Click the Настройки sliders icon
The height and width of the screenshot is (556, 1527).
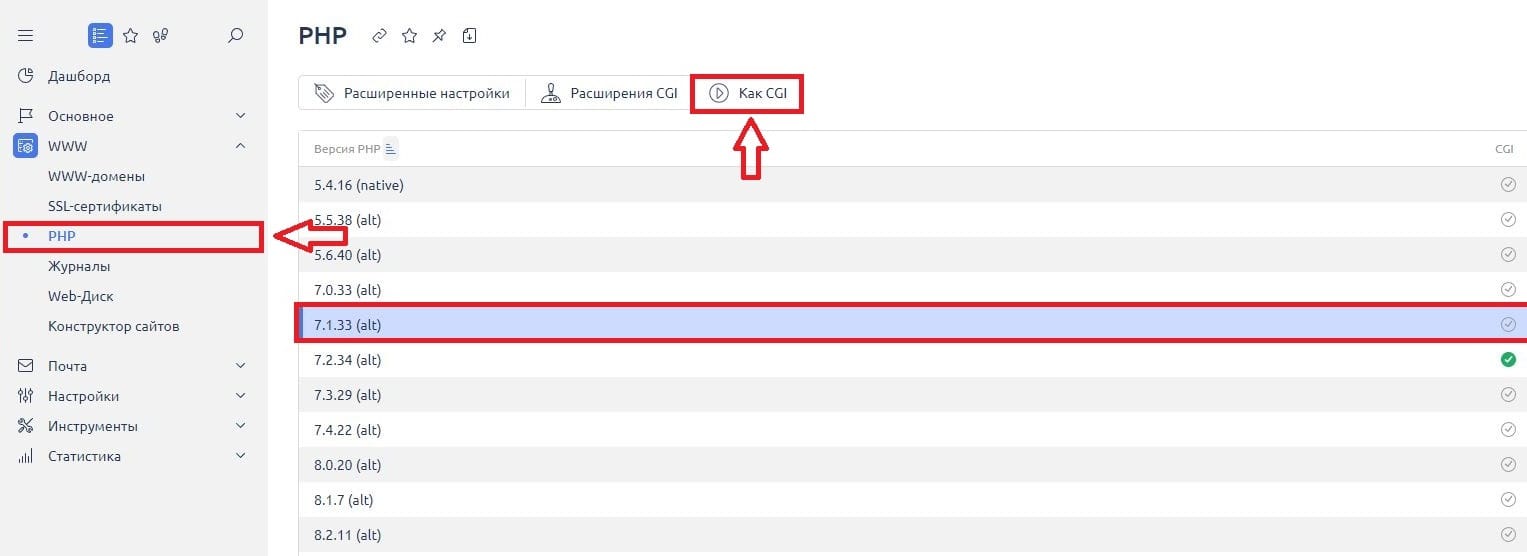pyautogui.click(x=26, y=396)
